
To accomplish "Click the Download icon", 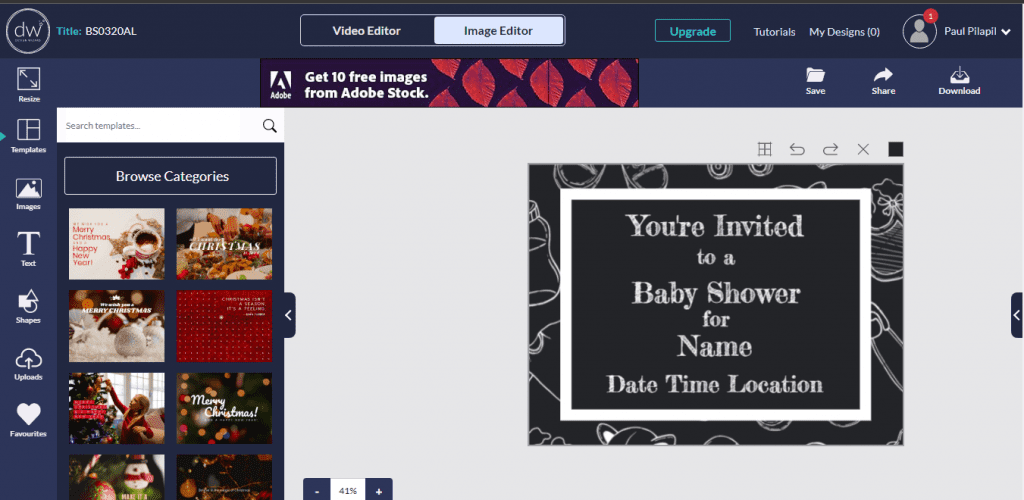I will click(959, 77).
